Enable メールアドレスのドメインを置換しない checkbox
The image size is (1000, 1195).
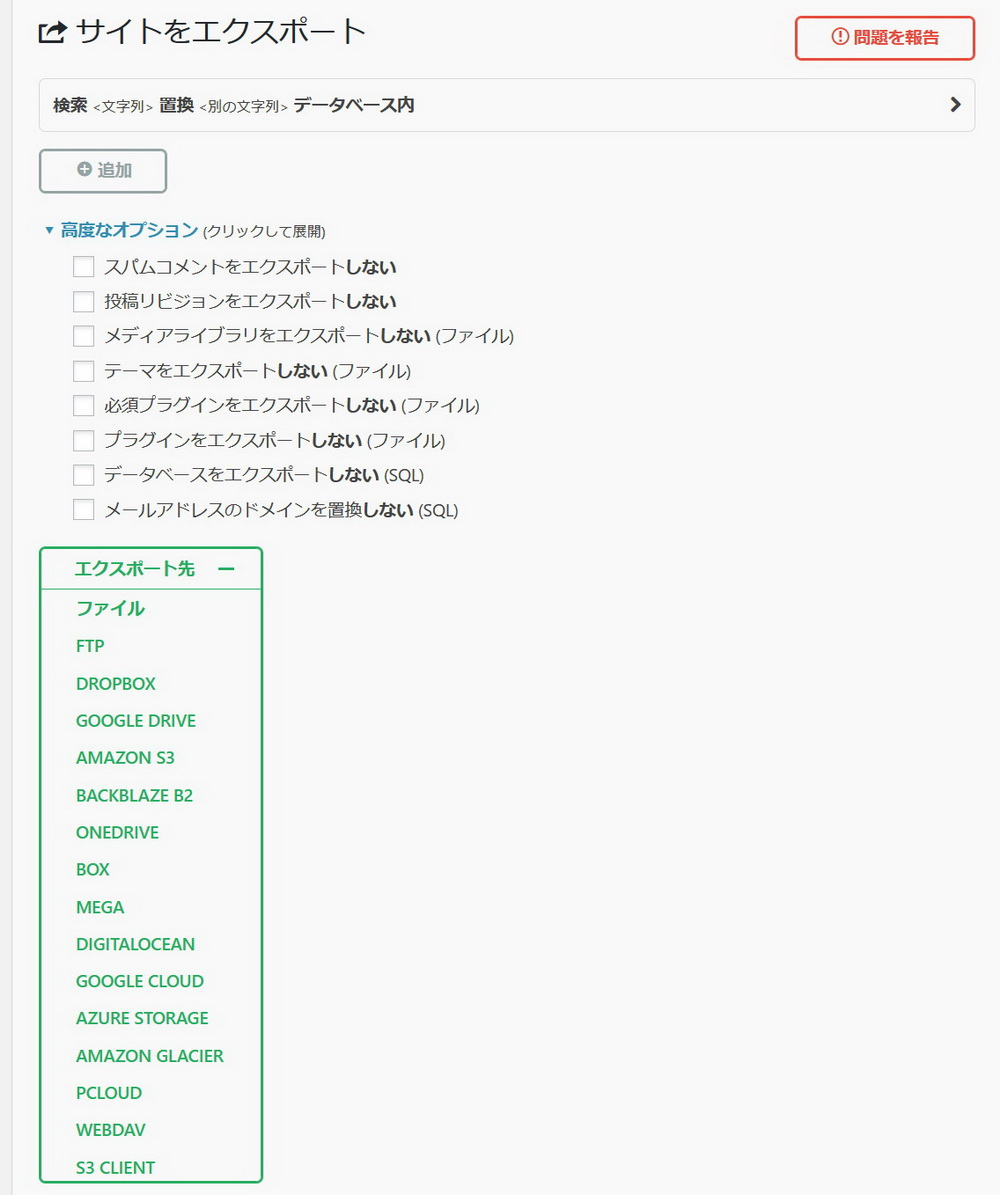pos(84,510)
